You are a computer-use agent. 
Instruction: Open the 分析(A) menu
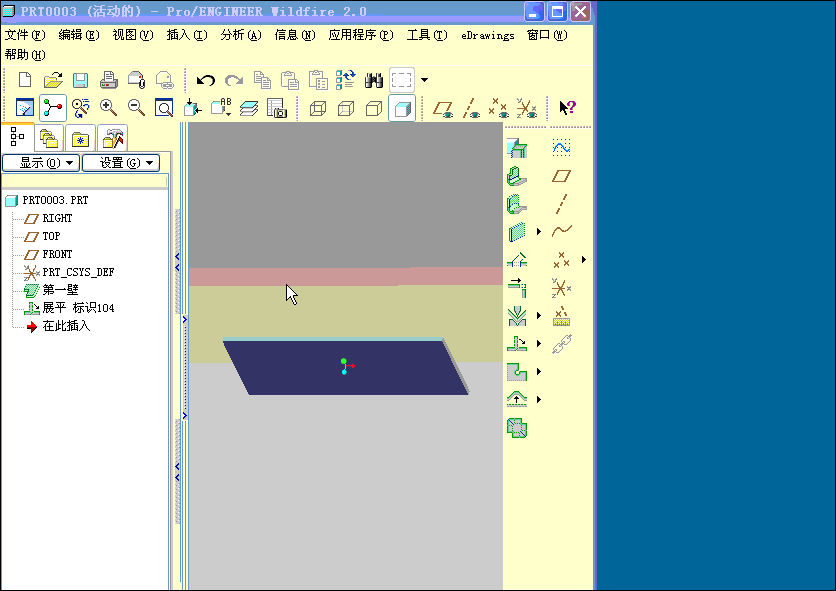[241, 35]
